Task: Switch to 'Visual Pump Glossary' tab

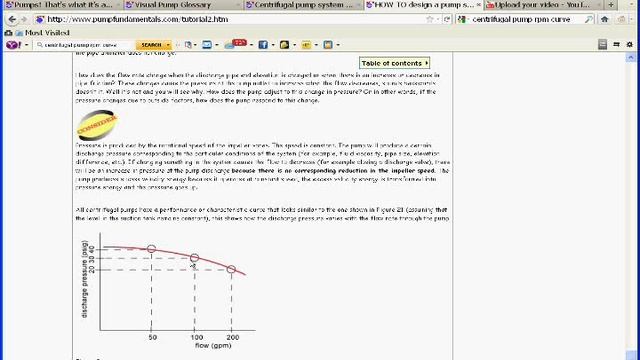Action: (x=182, y=5)
